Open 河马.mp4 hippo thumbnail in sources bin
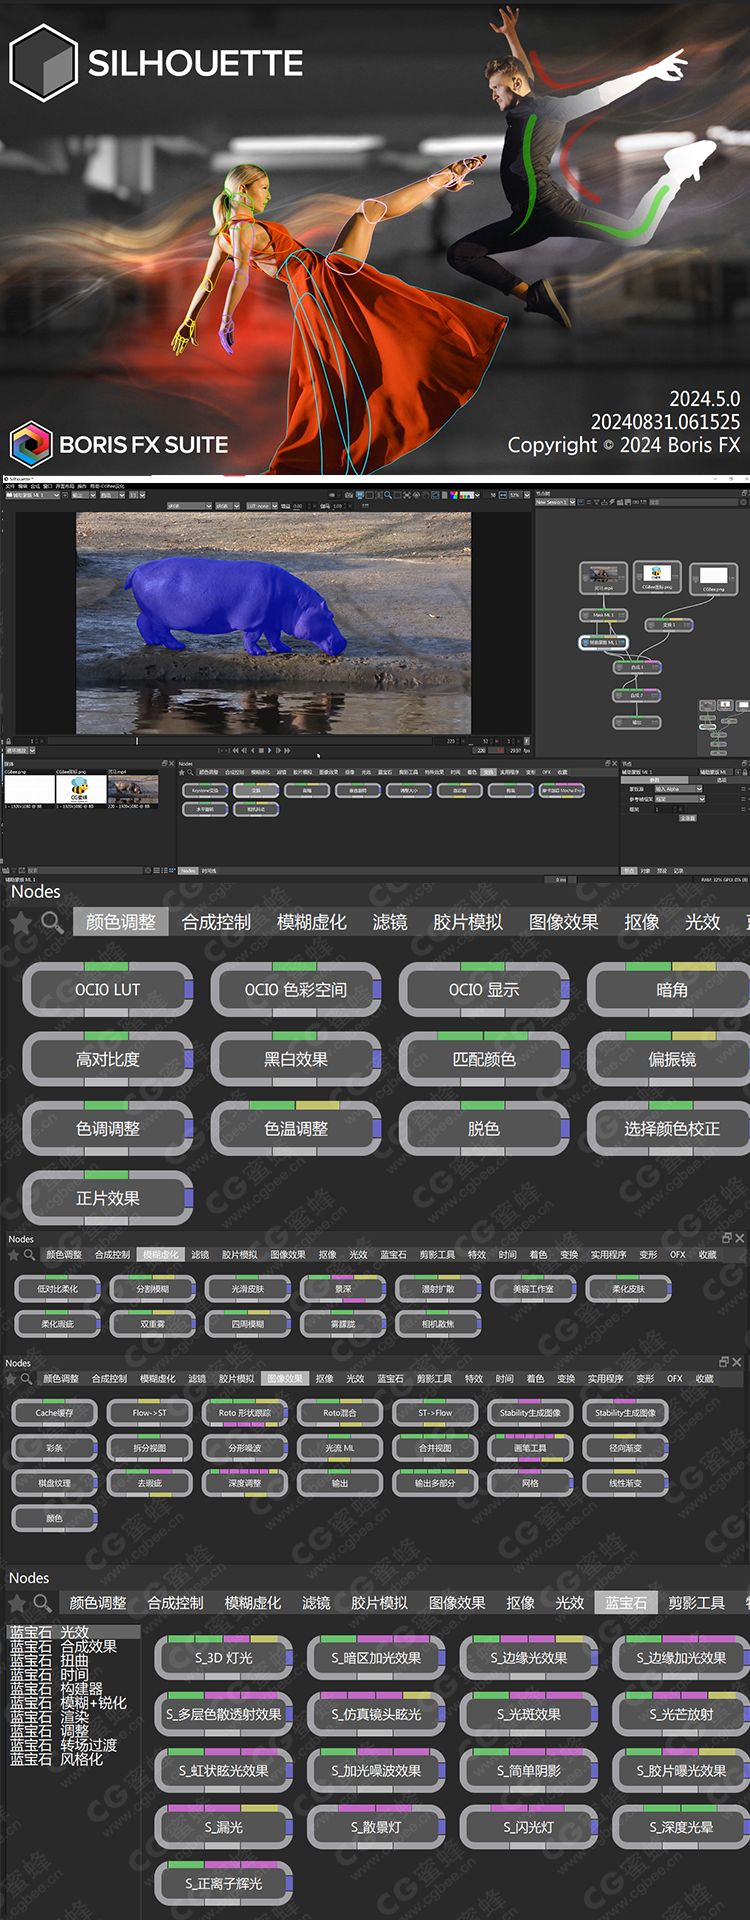The image size is (750, 1920). 133,789
